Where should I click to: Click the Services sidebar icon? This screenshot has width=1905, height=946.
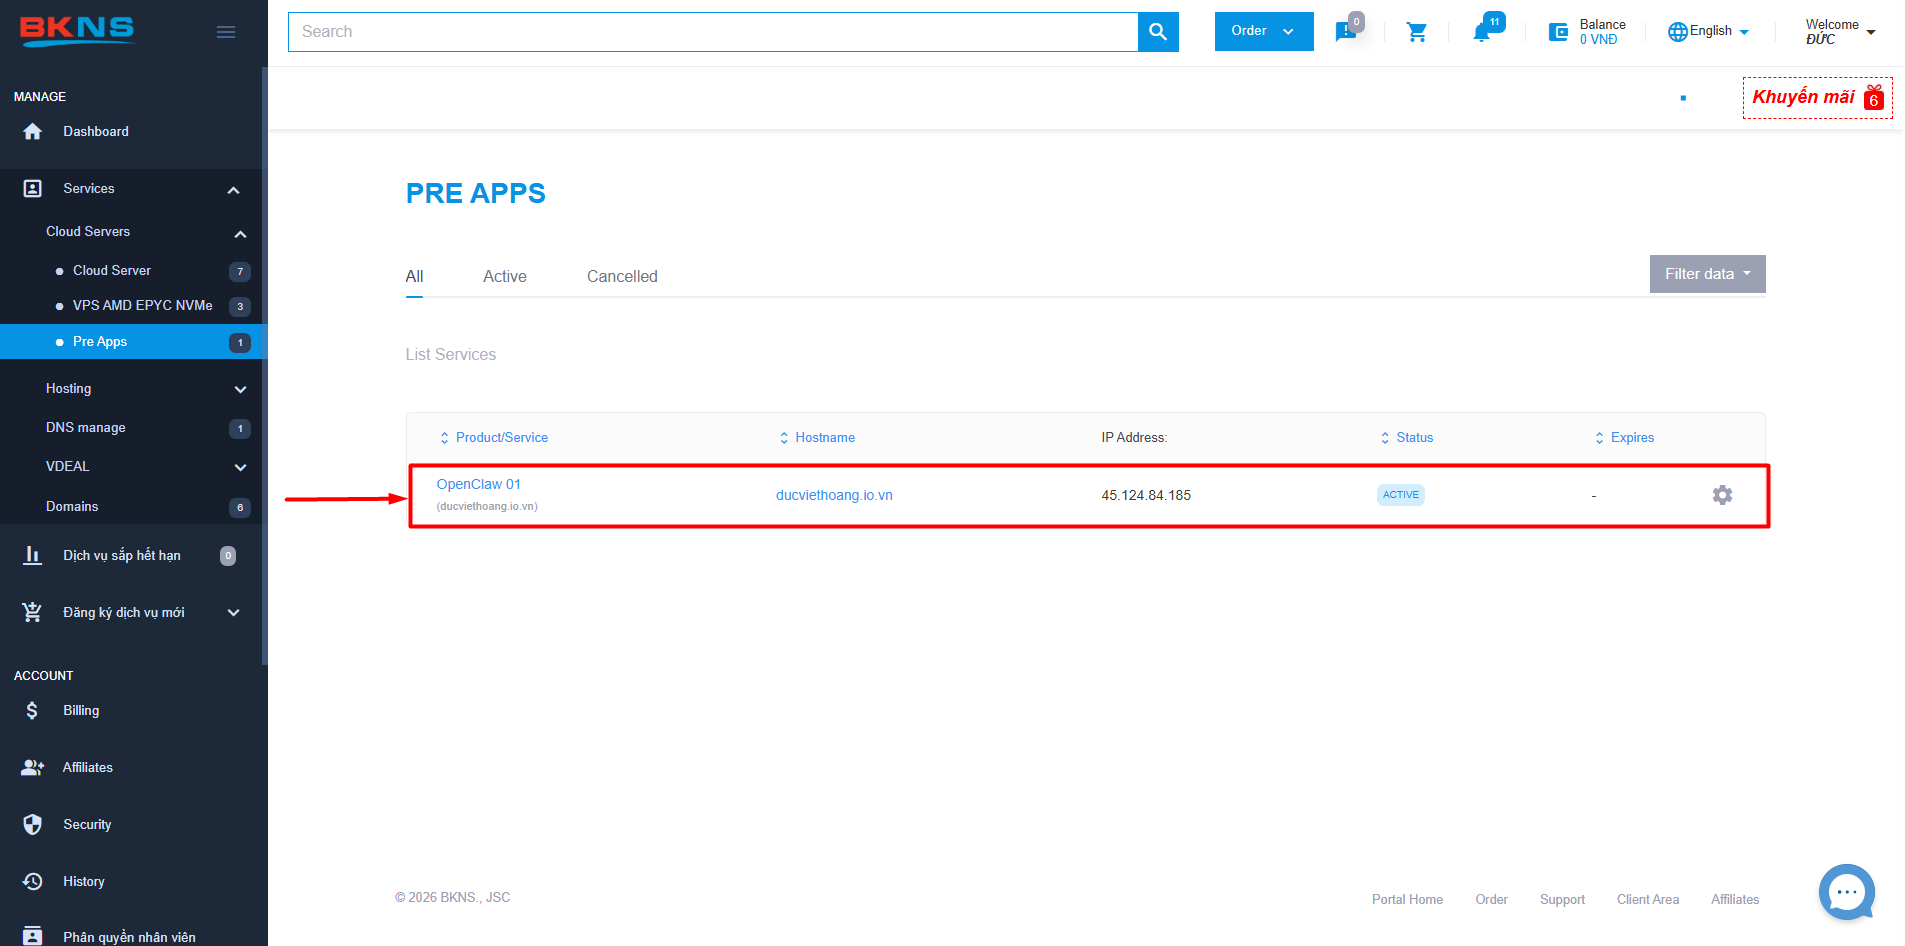33,188
